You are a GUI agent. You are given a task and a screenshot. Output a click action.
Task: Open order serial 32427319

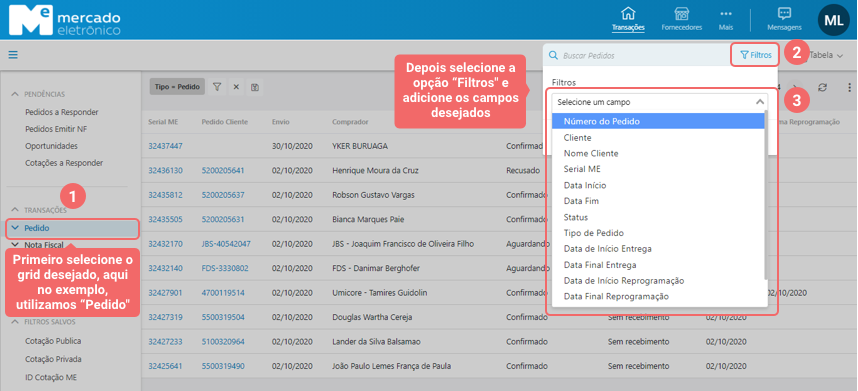(x=165, y=317)
